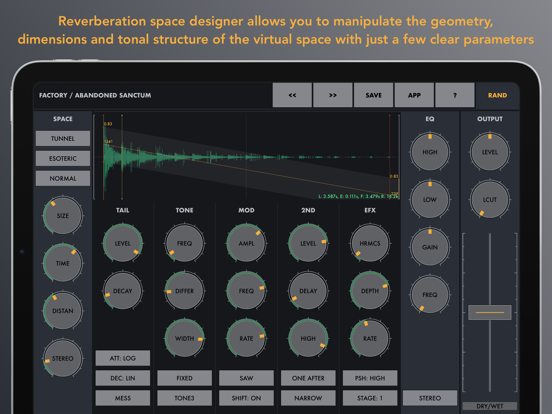Switch the TONE3 tone selector
Screen dimensions: 552x414
[x=184, y=398]
